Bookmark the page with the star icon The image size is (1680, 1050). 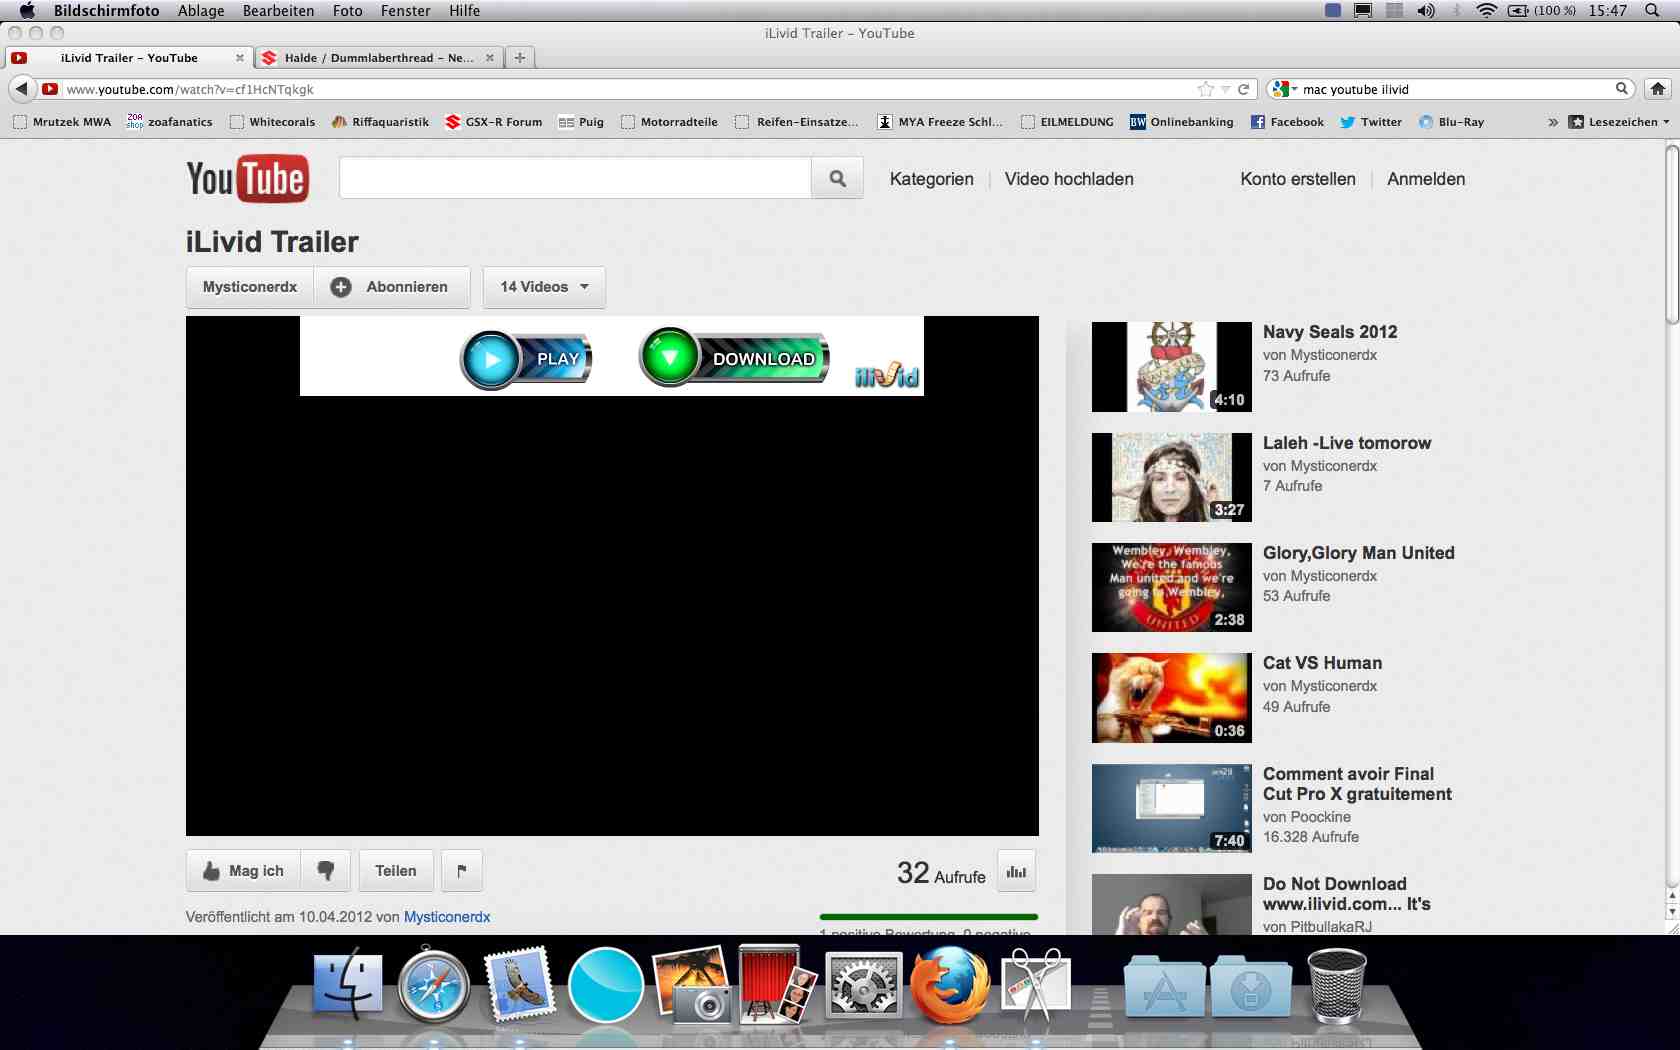pos(1205,89)
